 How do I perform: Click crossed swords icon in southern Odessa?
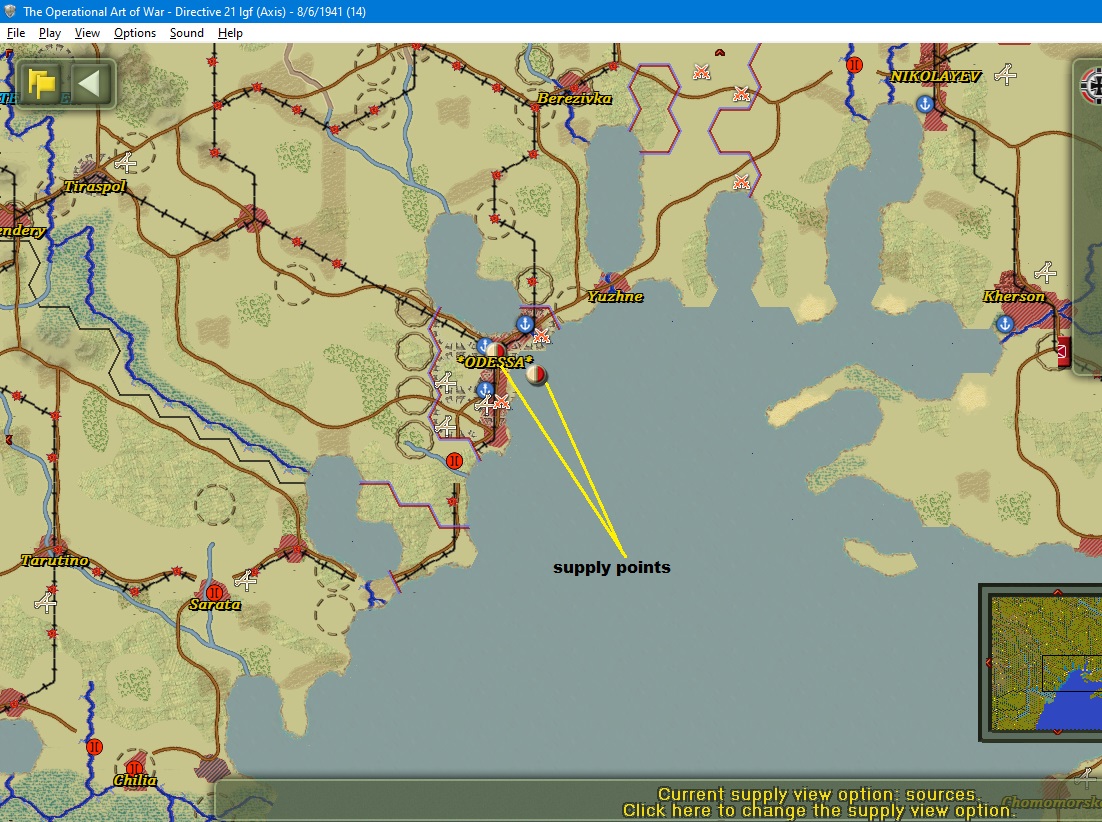[x=500, y=402]
